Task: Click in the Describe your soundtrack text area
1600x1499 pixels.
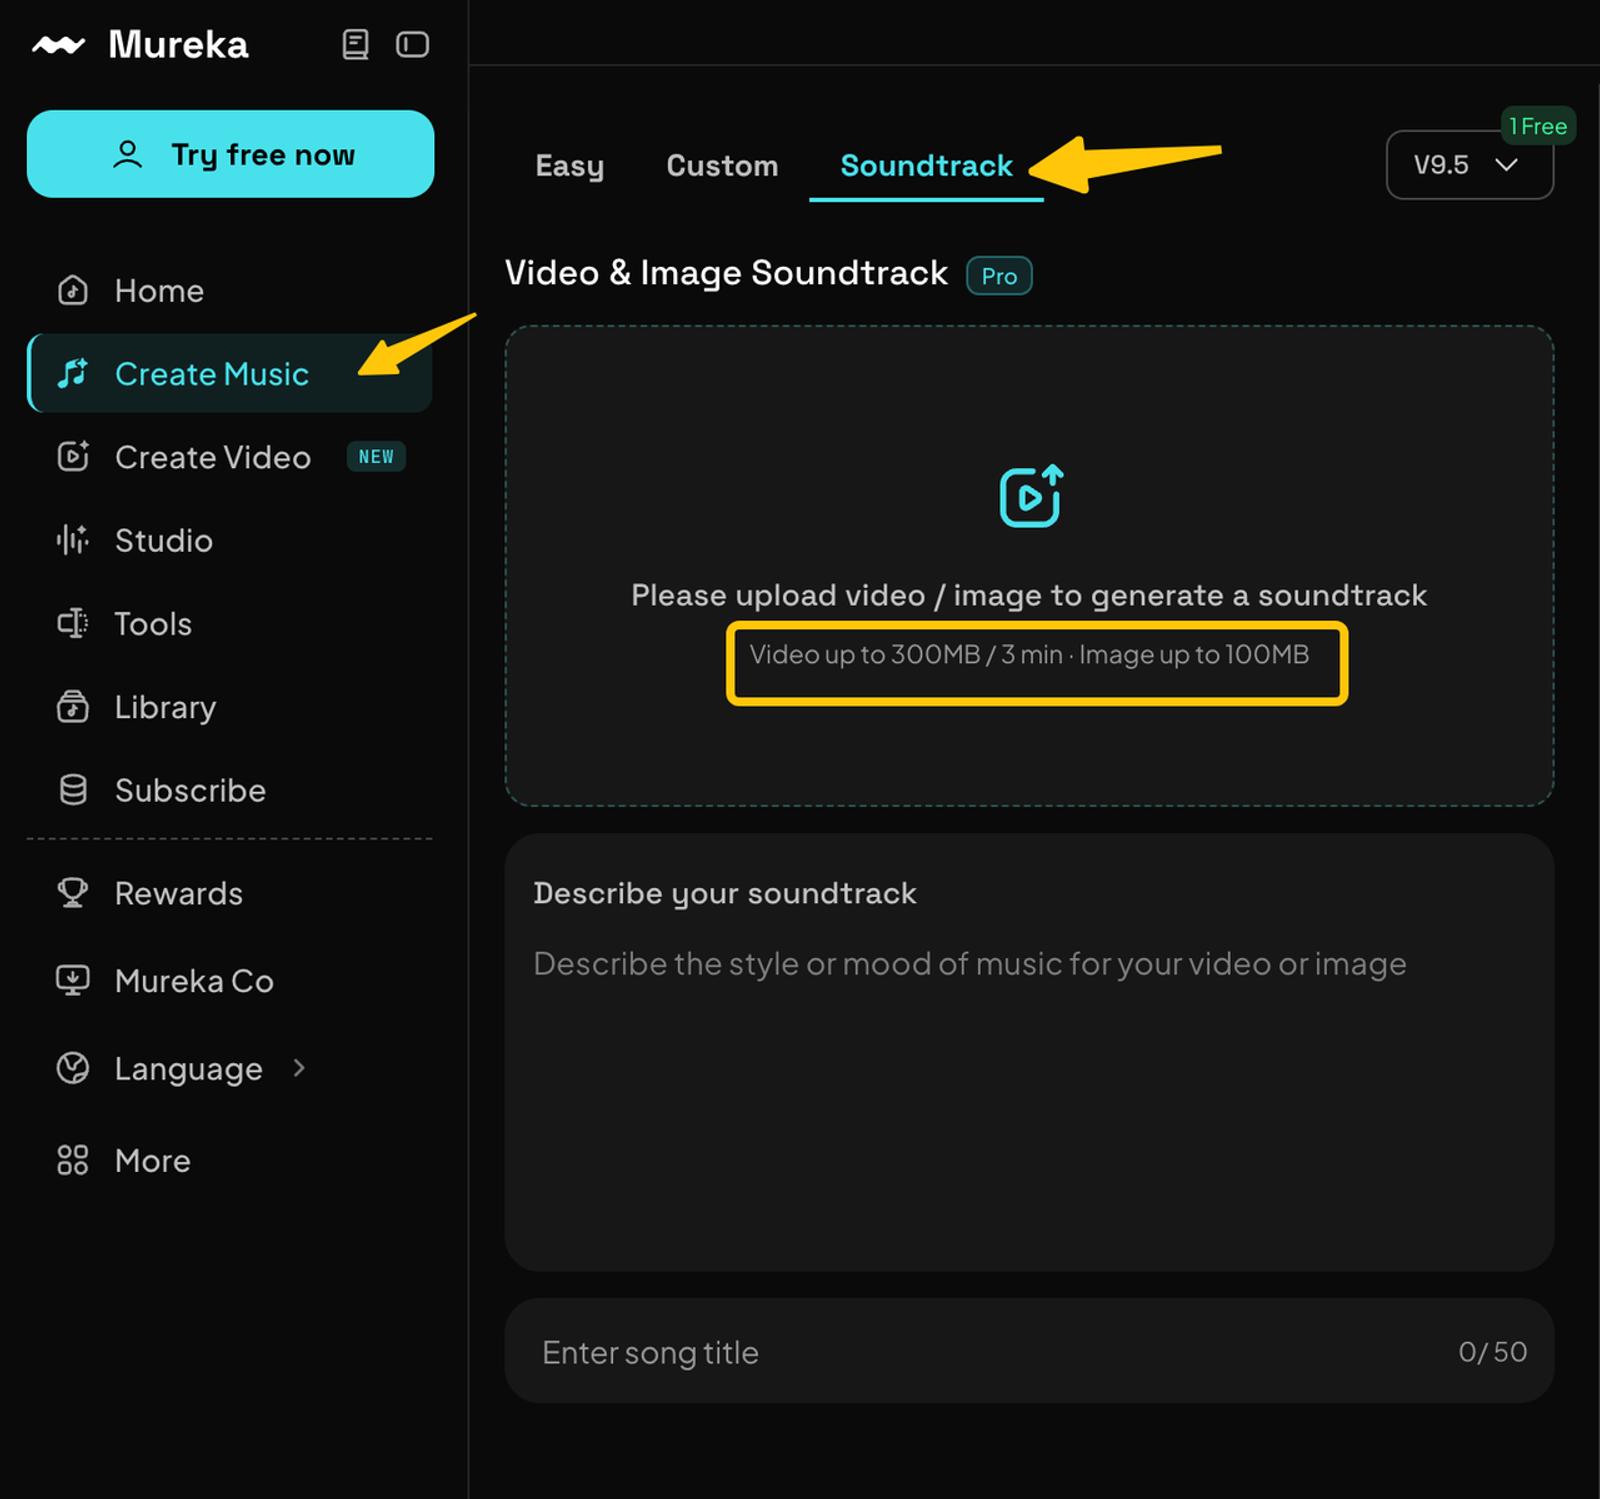Action: (1029, 1053)
